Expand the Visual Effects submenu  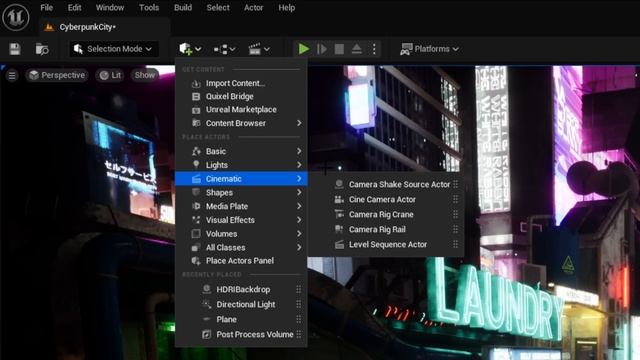(241, 220)
